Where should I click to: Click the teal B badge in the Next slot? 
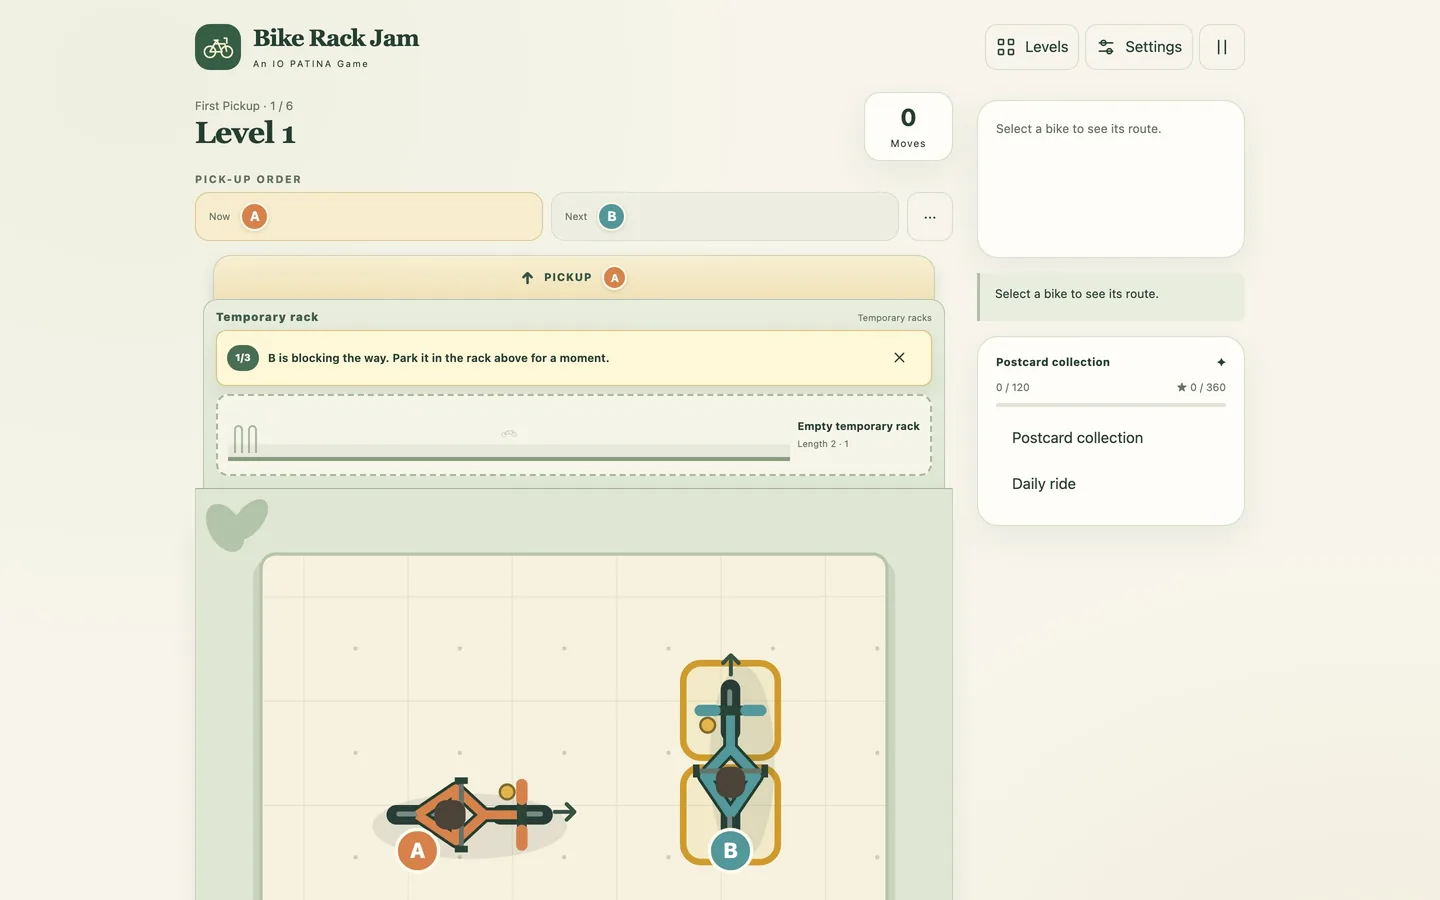[611, 216]
